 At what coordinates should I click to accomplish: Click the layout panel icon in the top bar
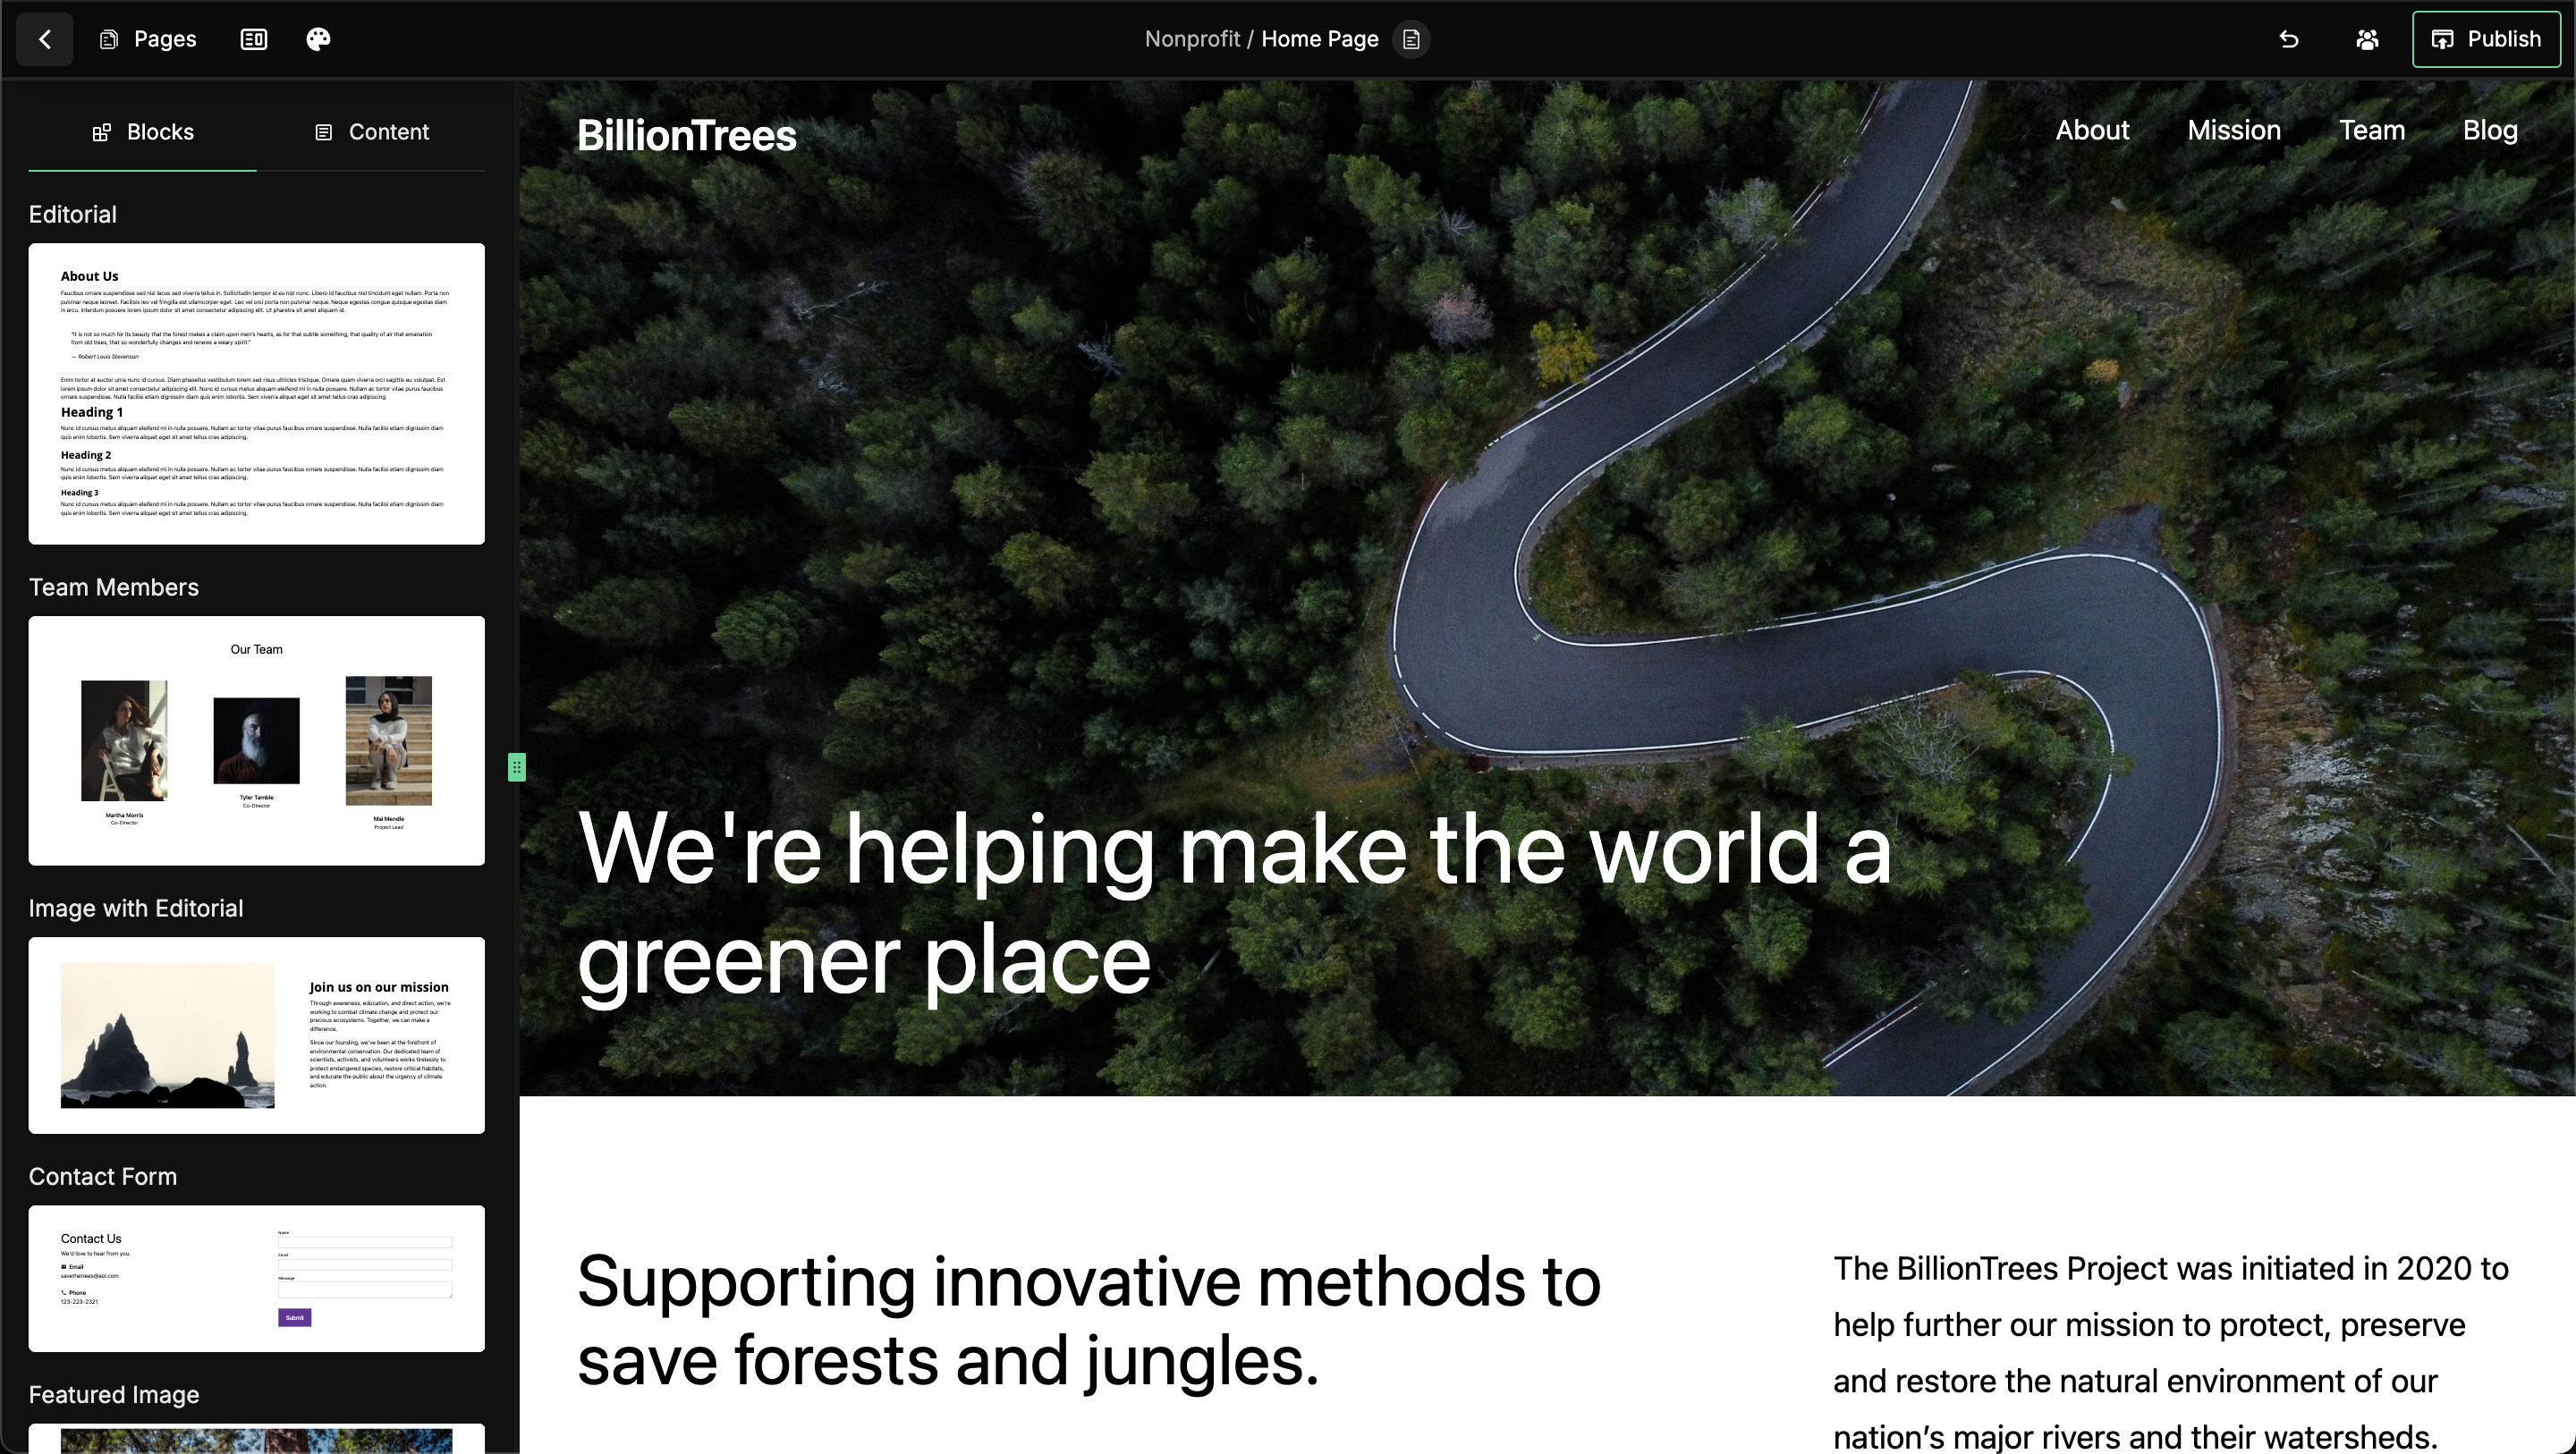click(x=254, y=39)
